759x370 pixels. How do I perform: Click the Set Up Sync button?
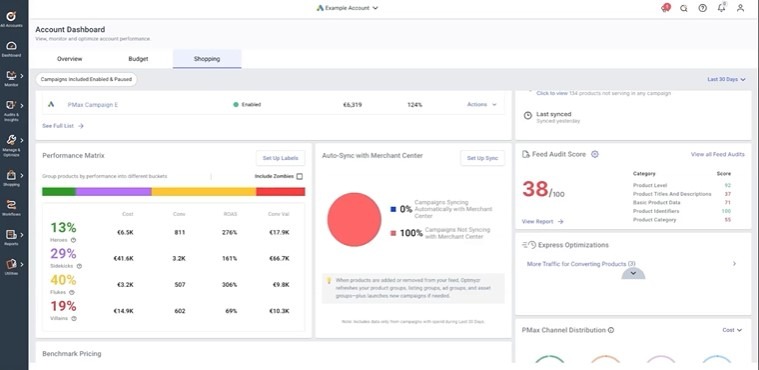coord(482,158)
